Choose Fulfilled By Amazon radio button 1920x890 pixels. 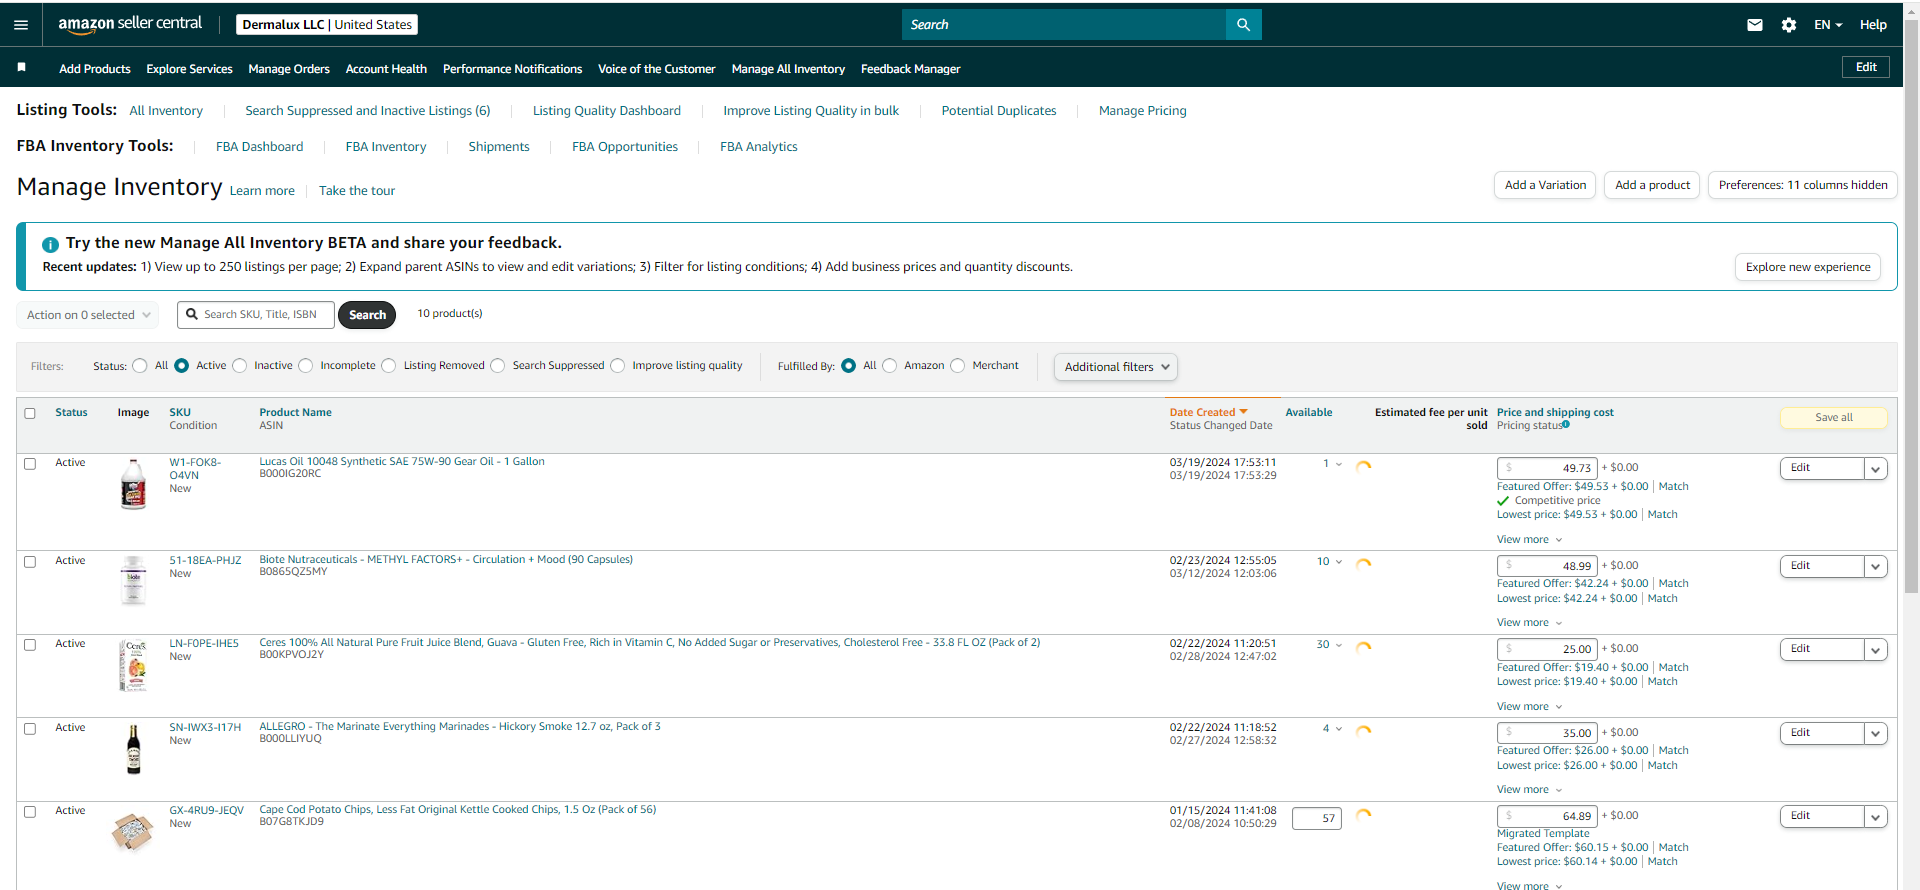click(890, 366)
